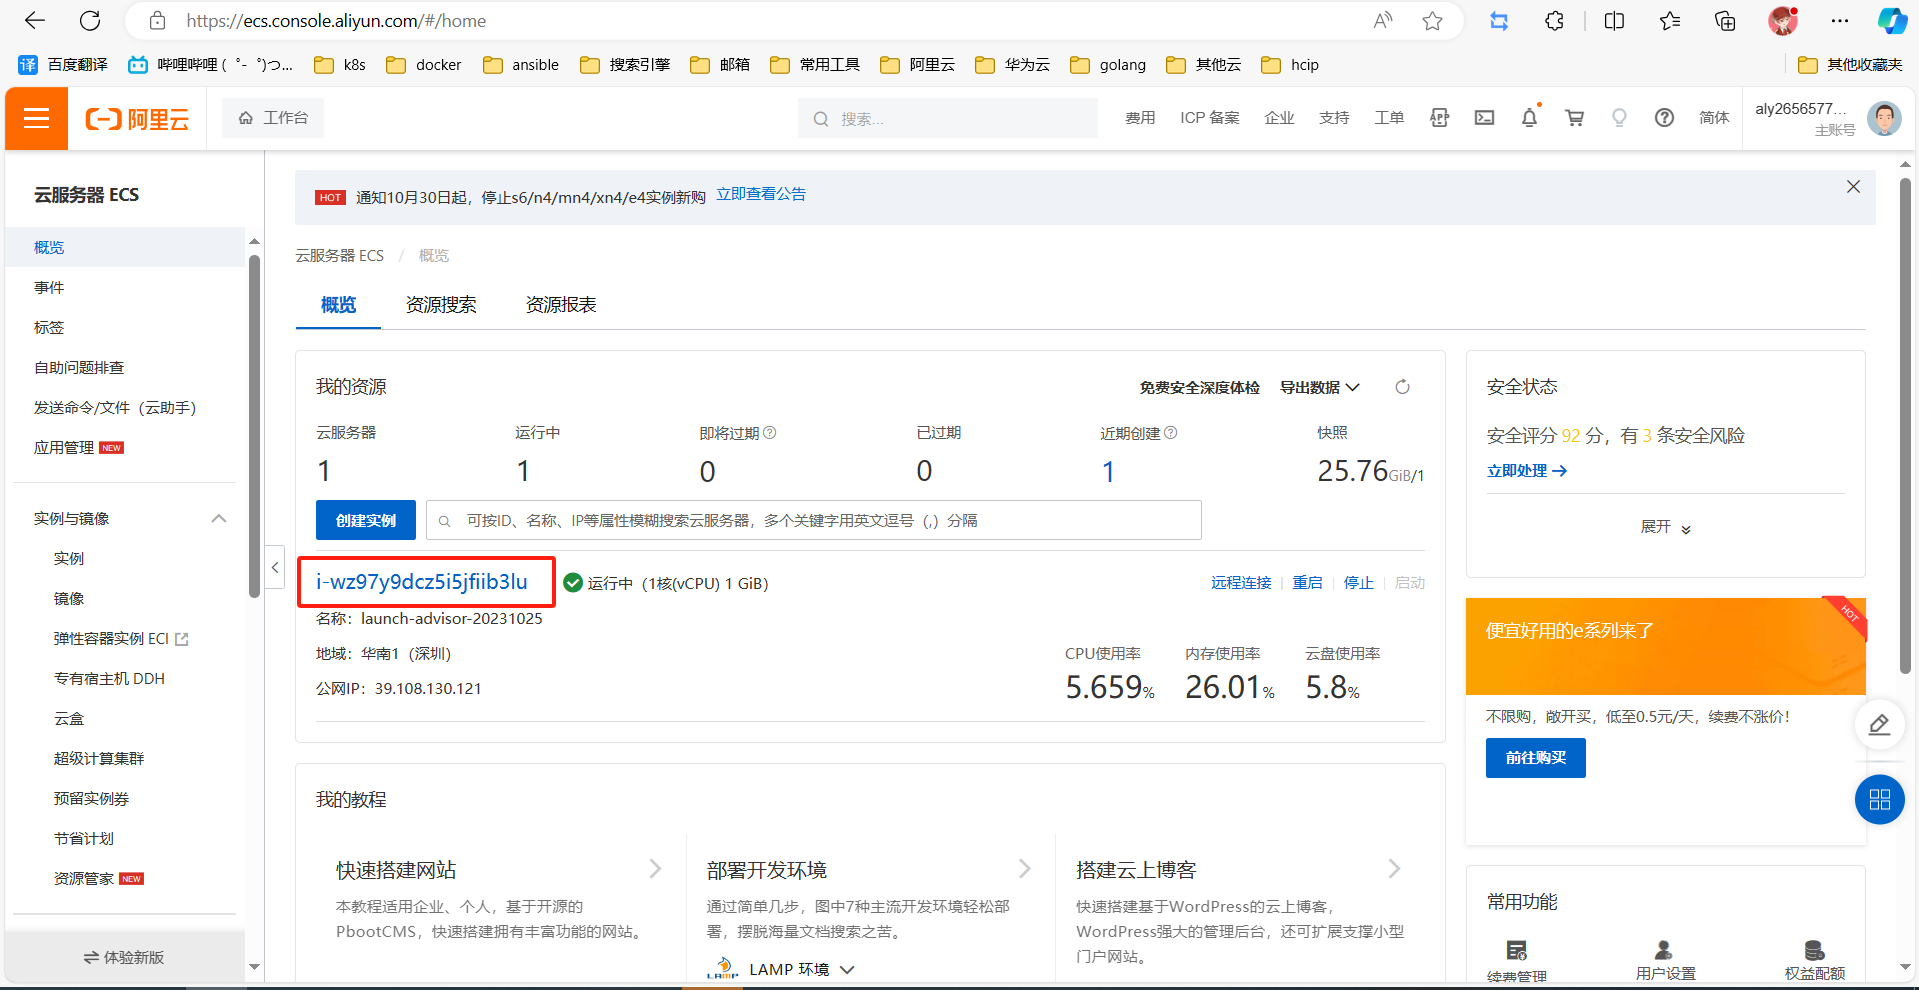1919x990 pixels.
Task: Collapse the 实例与镜像 section in the sidebar
Action: point(219,518)
